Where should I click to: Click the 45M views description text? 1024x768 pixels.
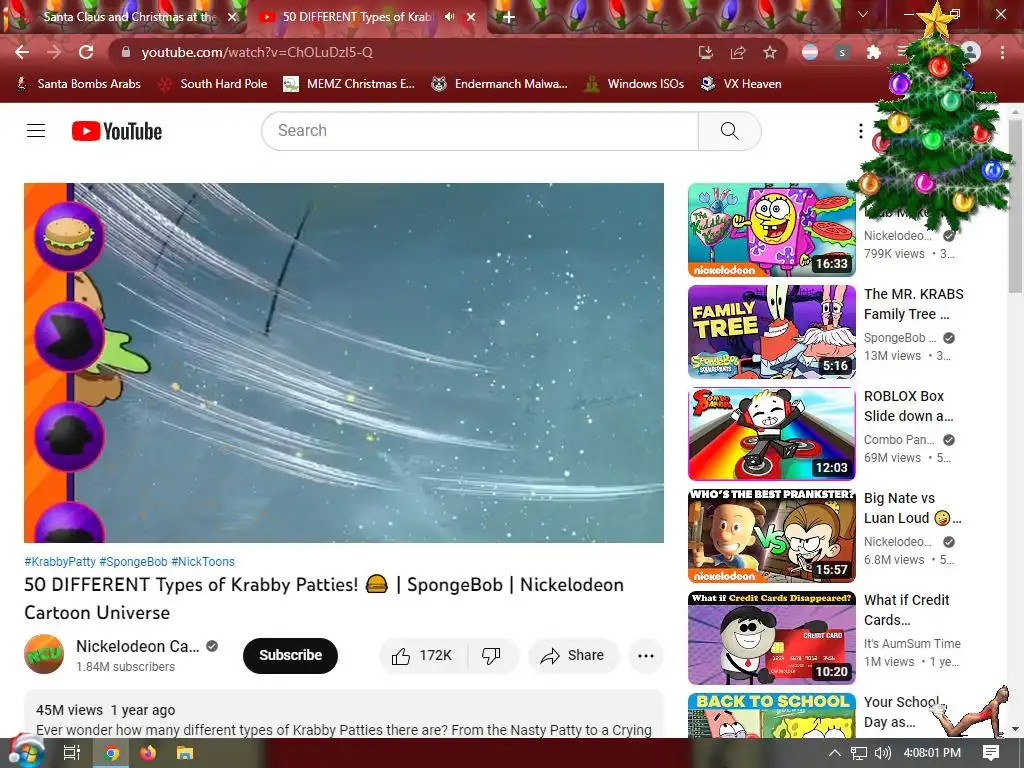click(x=69, y=710)
